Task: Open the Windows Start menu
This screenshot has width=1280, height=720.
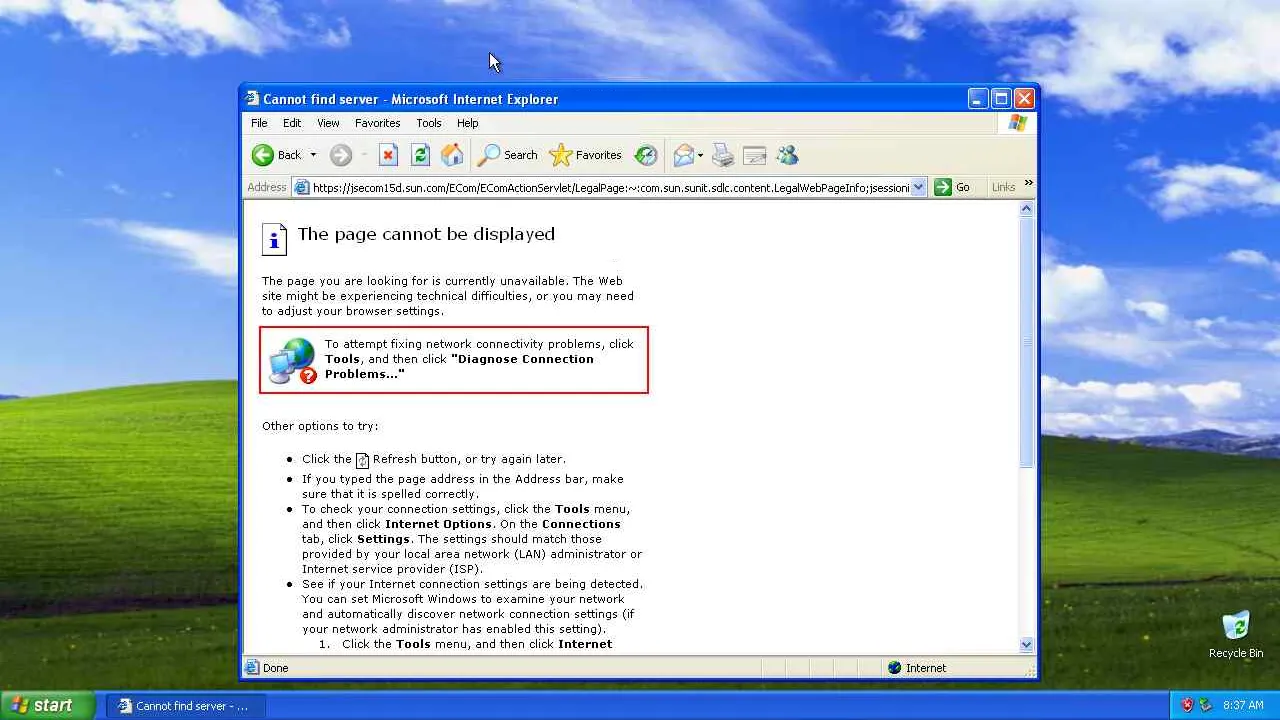Action: (47, 705)
